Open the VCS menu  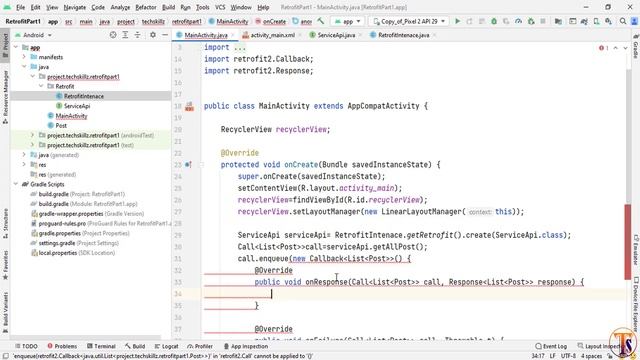point(220,7)
